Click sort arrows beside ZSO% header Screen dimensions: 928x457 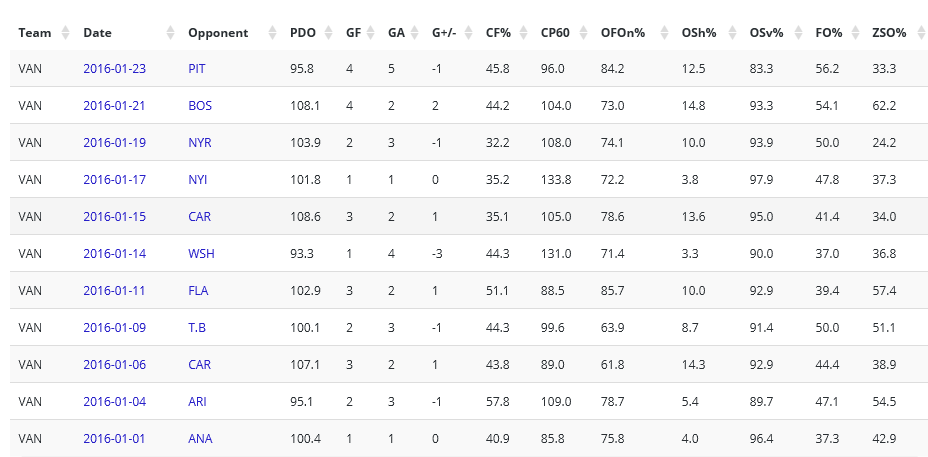coord(918,33)
